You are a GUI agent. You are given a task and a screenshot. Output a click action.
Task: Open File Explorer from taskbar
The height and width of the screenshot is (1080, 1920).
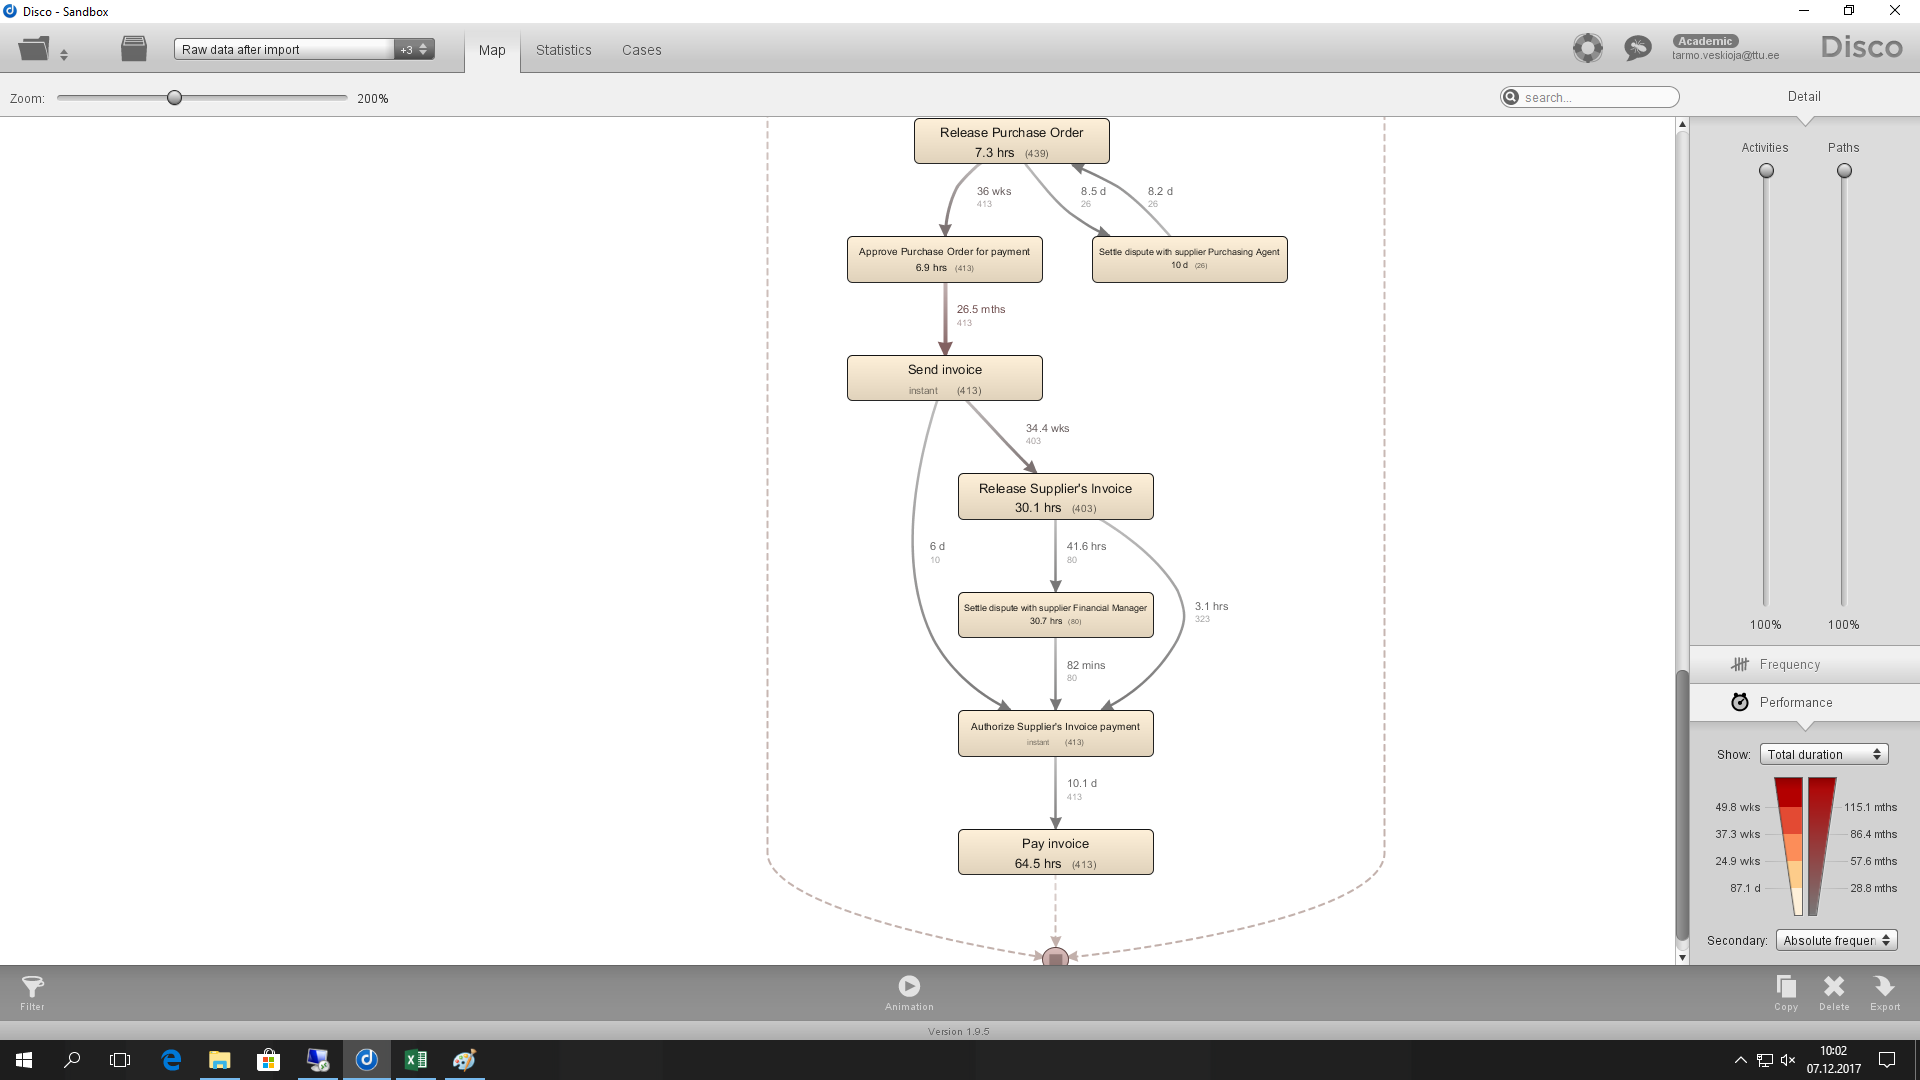pos(219,1060)
